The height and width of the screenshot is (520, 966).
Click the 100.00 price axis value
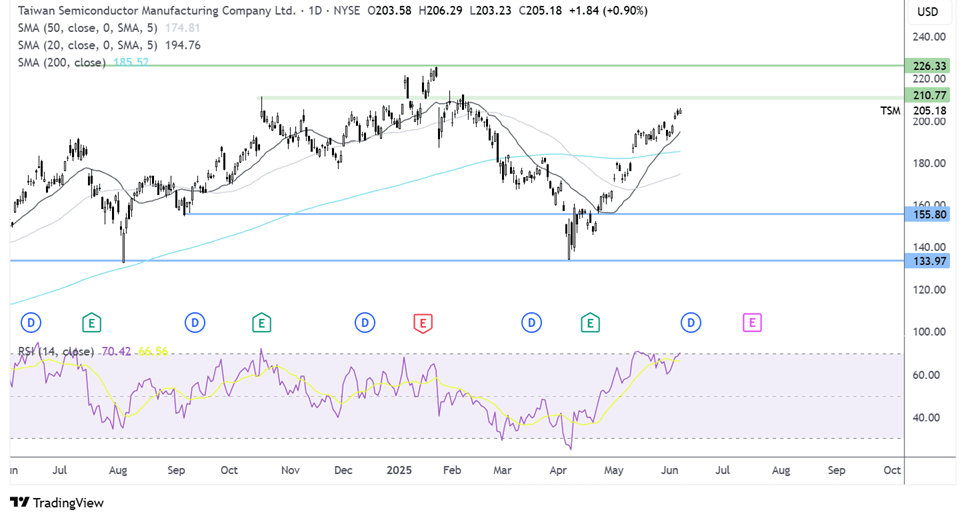pos(929,331)
